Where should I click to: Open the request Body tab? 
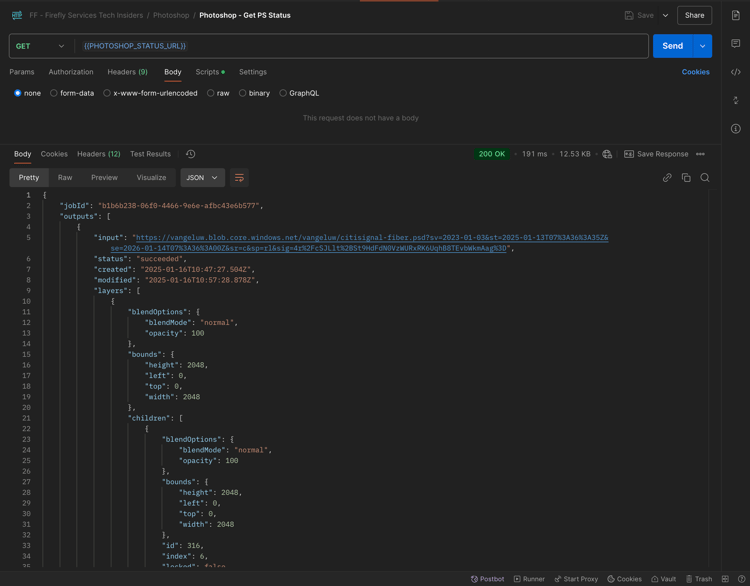click(173, 72)
